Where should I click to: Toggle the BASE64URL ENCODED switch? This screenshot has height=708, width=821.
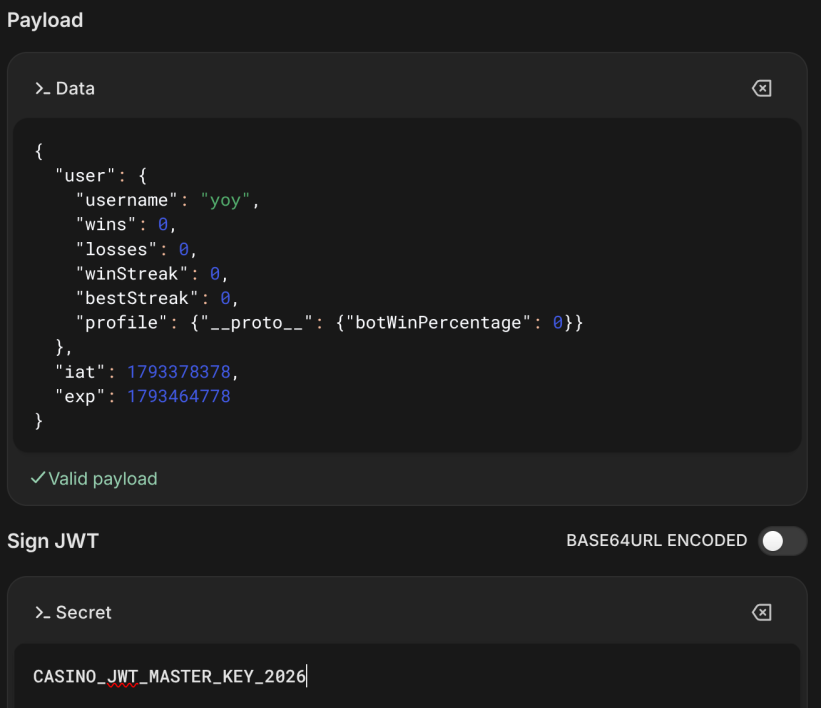tap(782, 541)
